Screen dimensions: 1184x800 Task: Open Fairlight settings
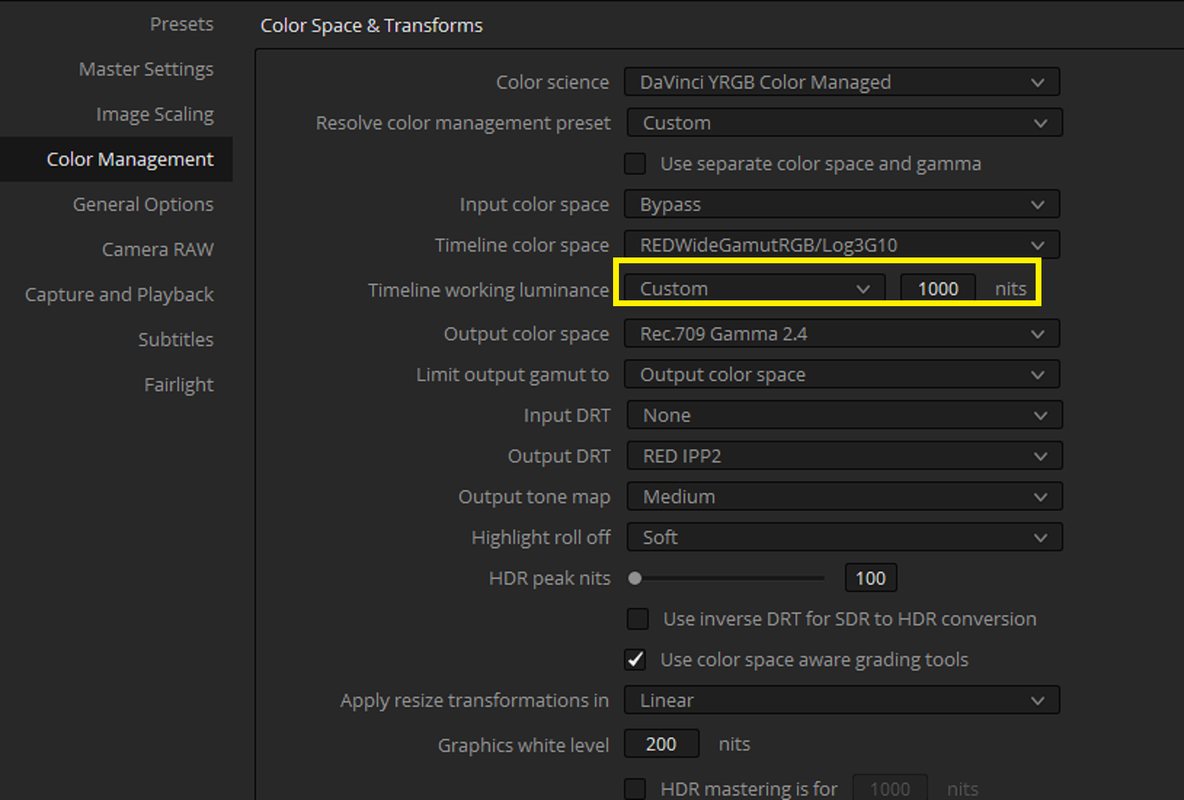click(179, 385)
